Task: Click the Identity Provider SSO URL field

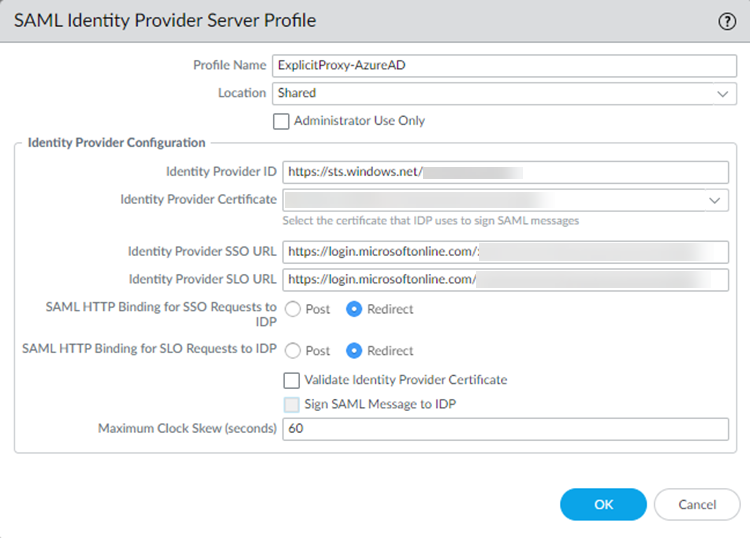Action: click(x=505, y=251)
